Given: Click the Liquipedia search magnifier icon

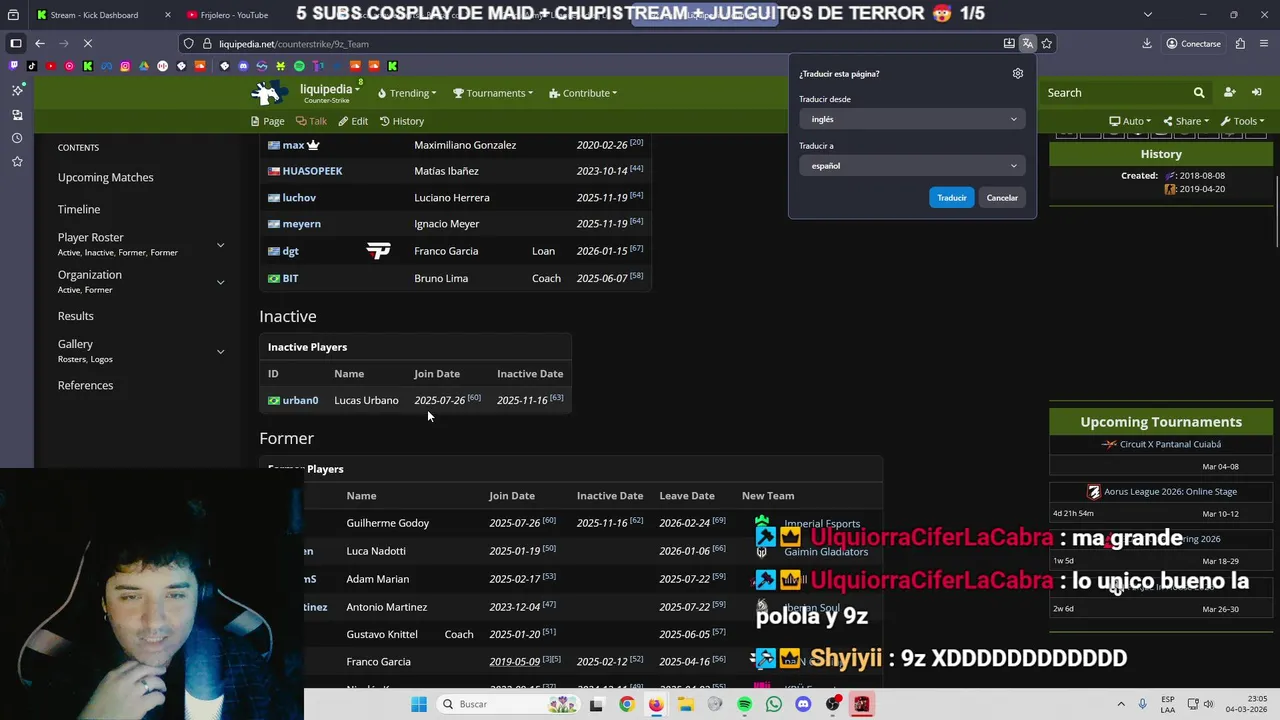Looking at the screenshot, I should [1199, 93].
